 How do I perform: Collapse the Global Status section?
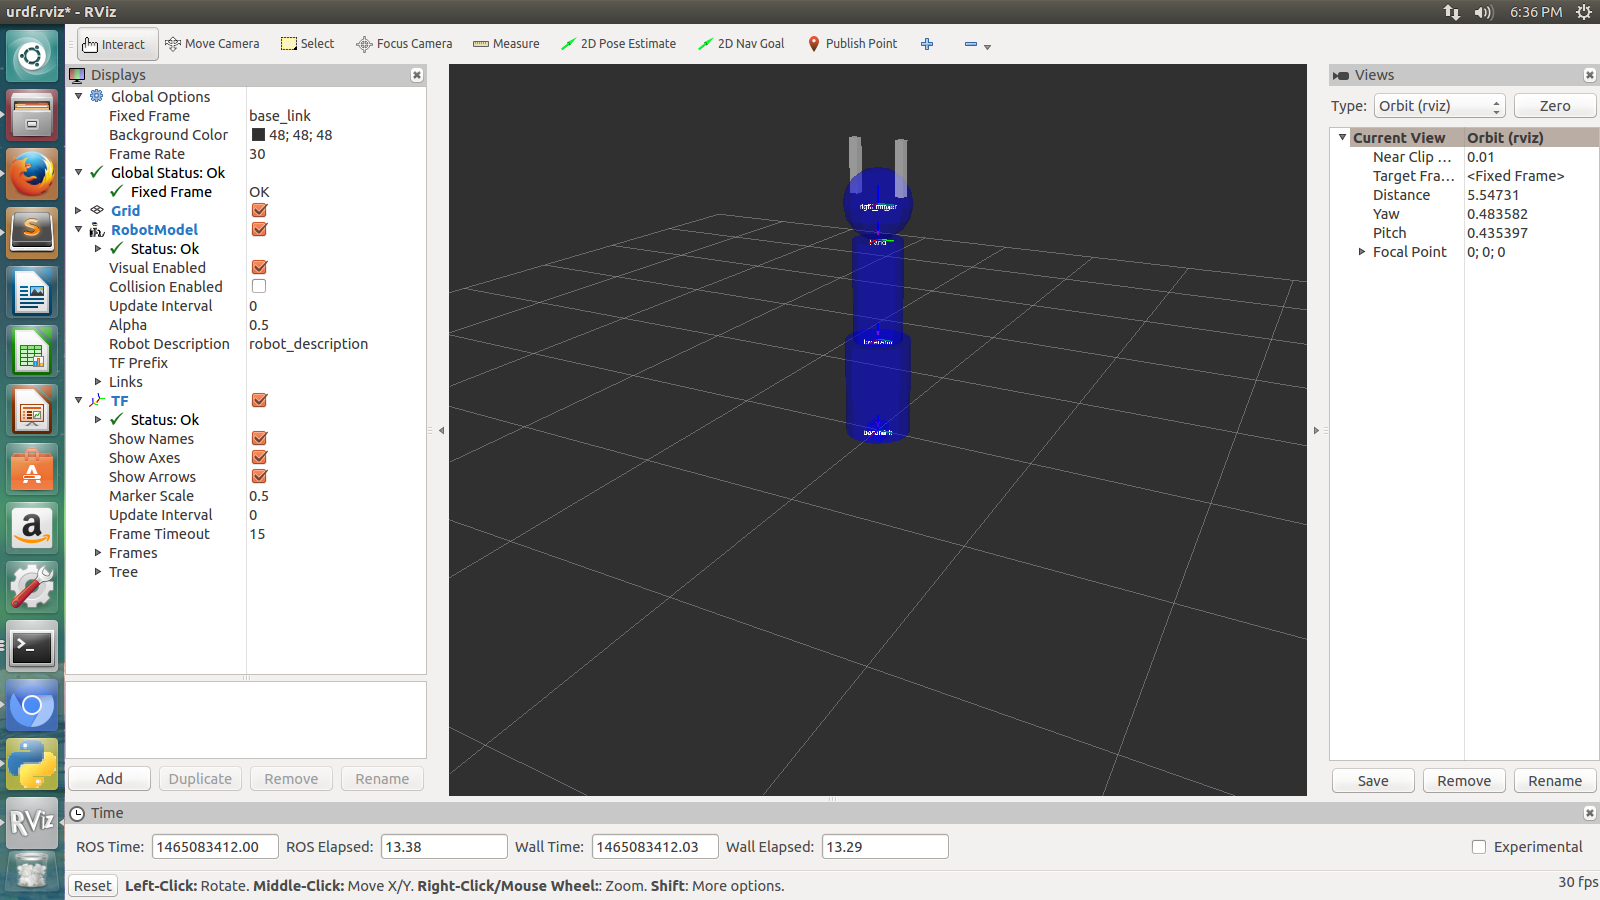coord(79,172)
